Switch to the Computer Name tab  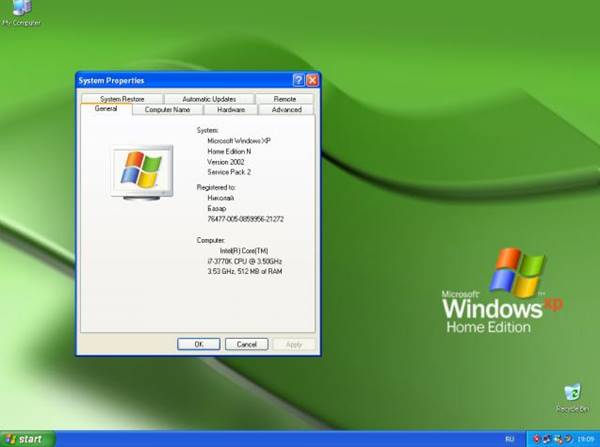pos(167,109)
